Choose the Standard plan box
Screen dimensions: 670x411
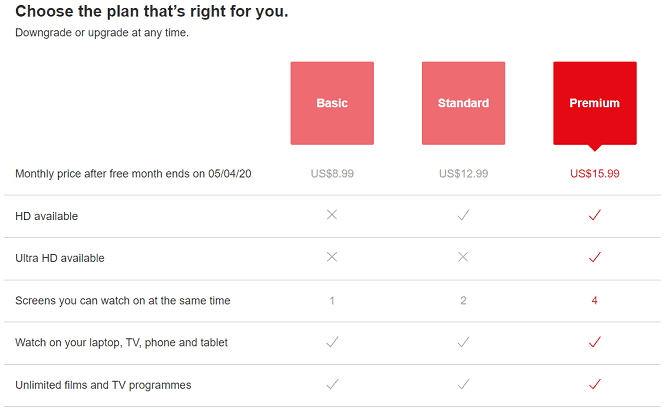click(463, 103)
